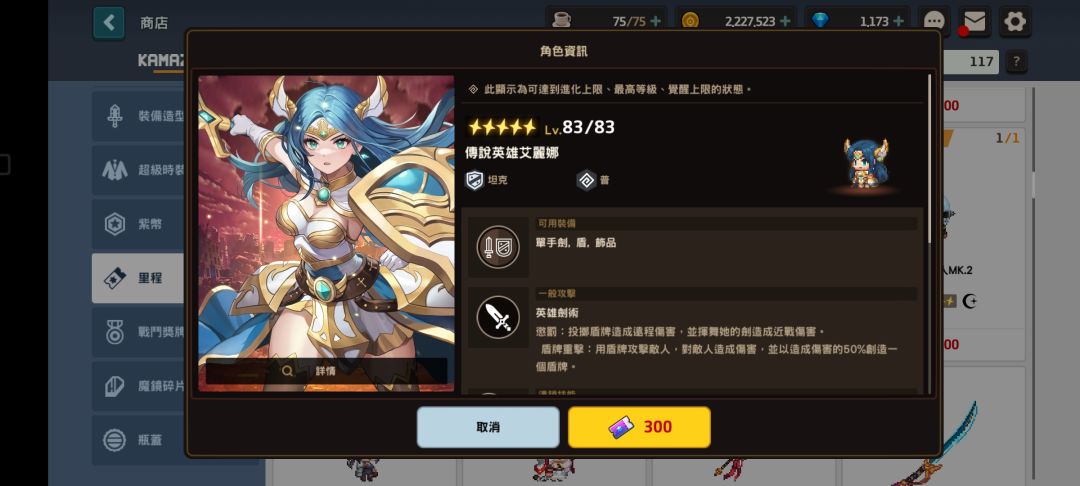Open the chat bubble icon
Screen dimensions: 1080x486
pyautogui.click(x=934, y=22)
